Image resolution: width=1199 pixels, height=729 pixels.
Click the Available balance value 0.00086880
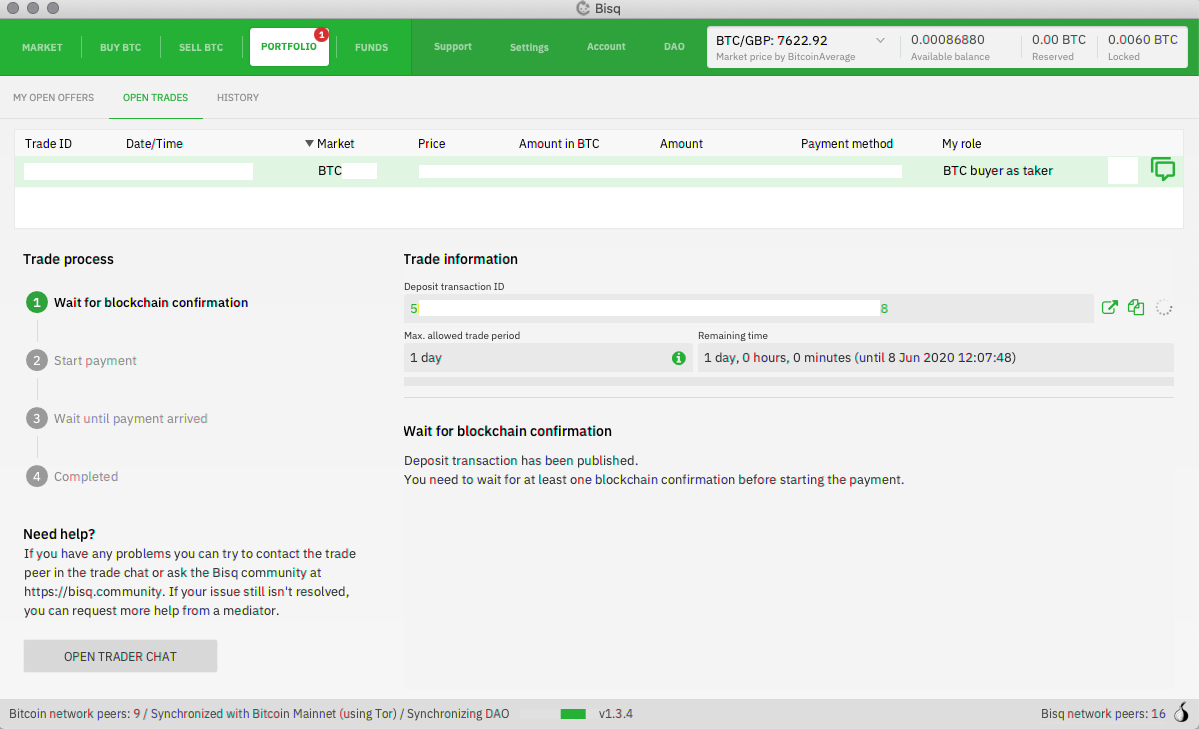click(x=947, y=40)
